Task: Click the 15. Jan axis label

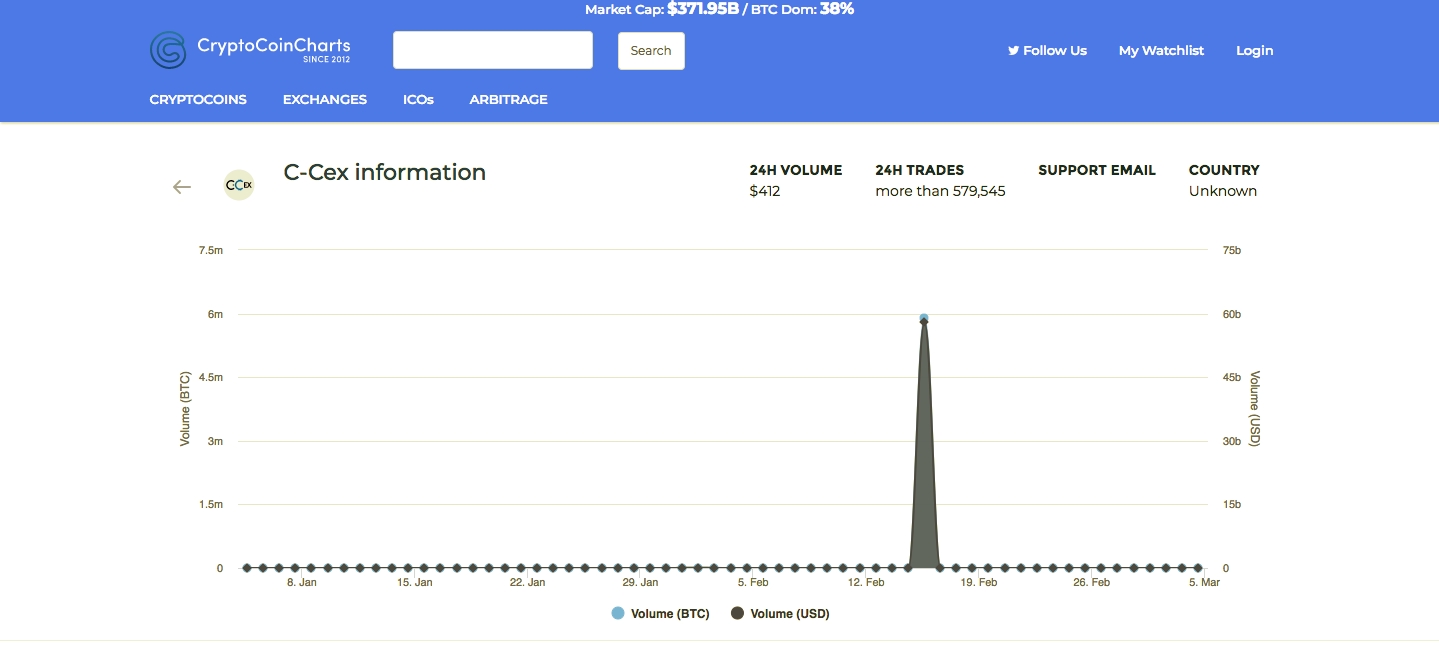Action: point(414,582)
